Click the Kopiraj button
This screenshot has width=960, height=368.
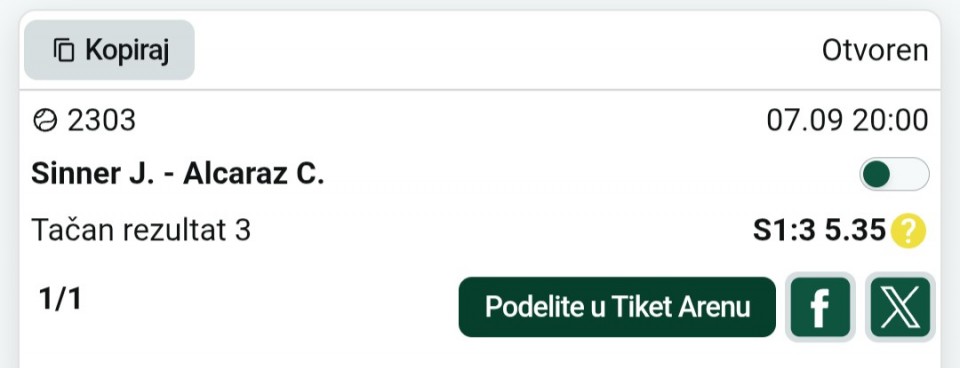(x=110, y=50)
